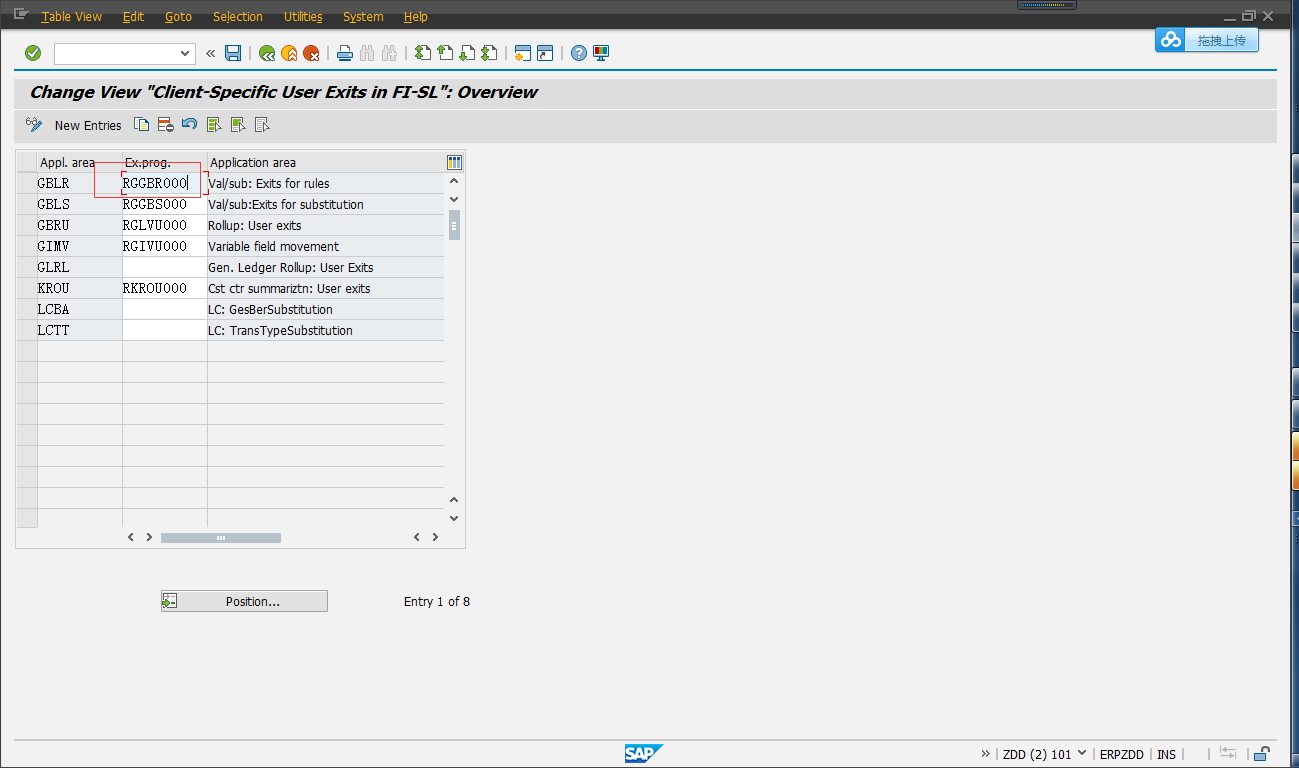Open the Goto menu
1299x768 pixels.
click(180, 16)
